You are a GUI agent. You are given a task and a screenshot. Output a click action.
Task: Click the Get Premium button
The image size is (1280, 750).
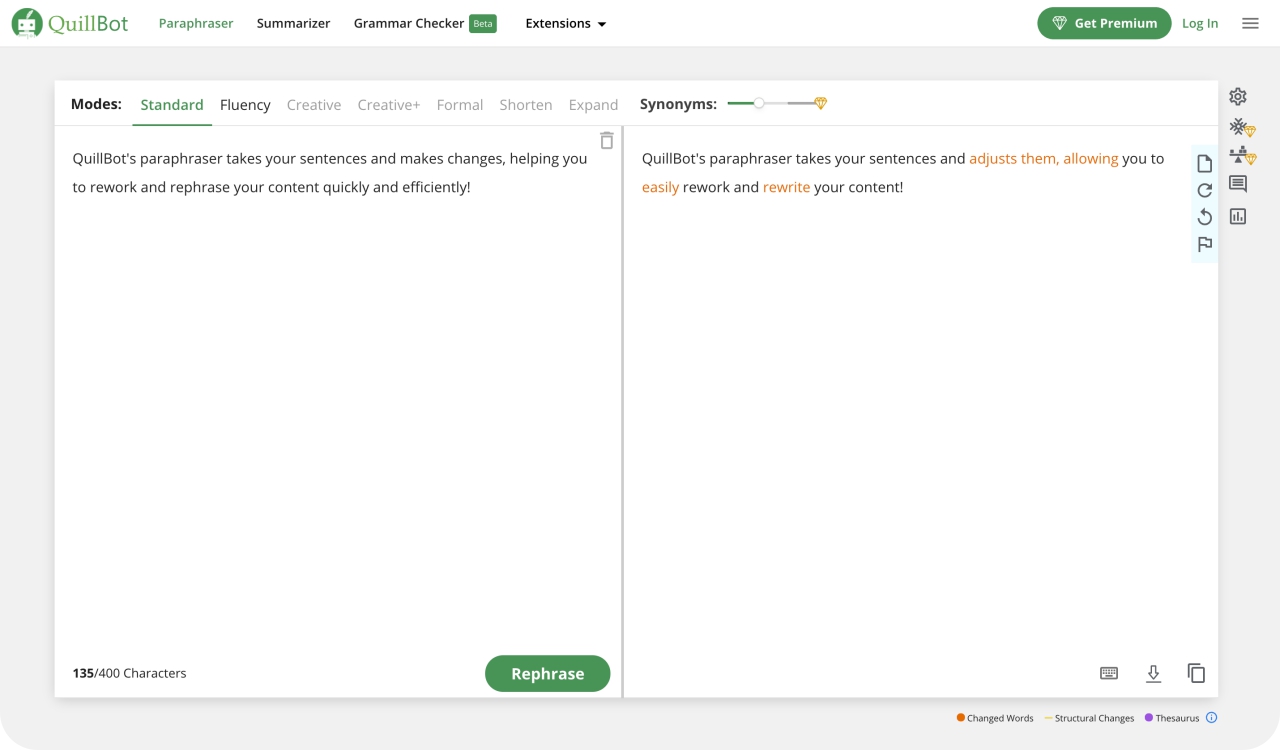pyautogui.click(x=1104, y=23)
